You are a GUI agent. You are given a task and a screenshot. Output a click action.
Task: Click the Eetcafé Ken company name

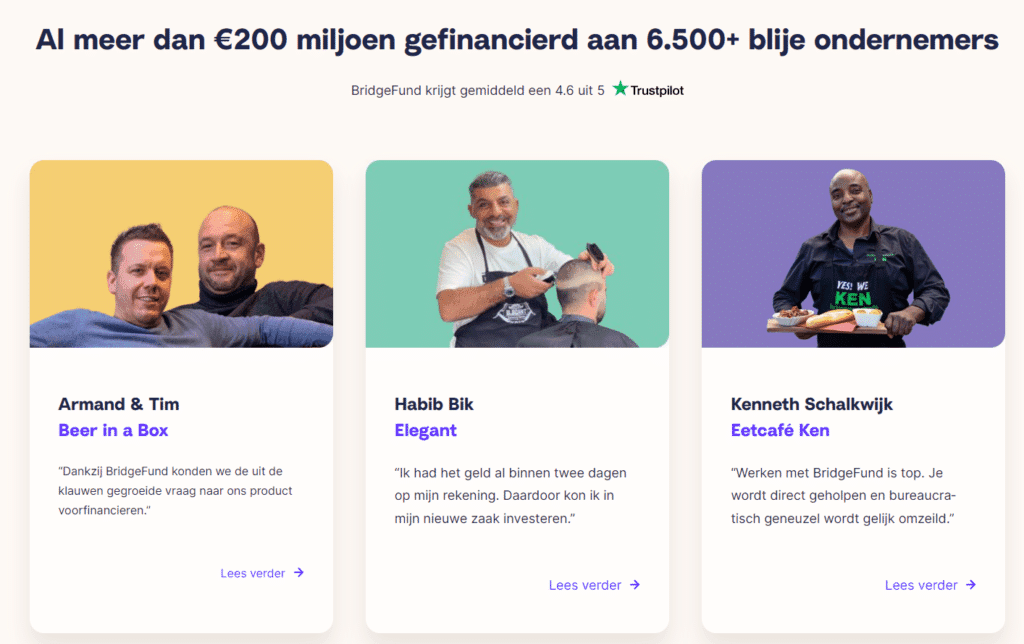[780, 430]
